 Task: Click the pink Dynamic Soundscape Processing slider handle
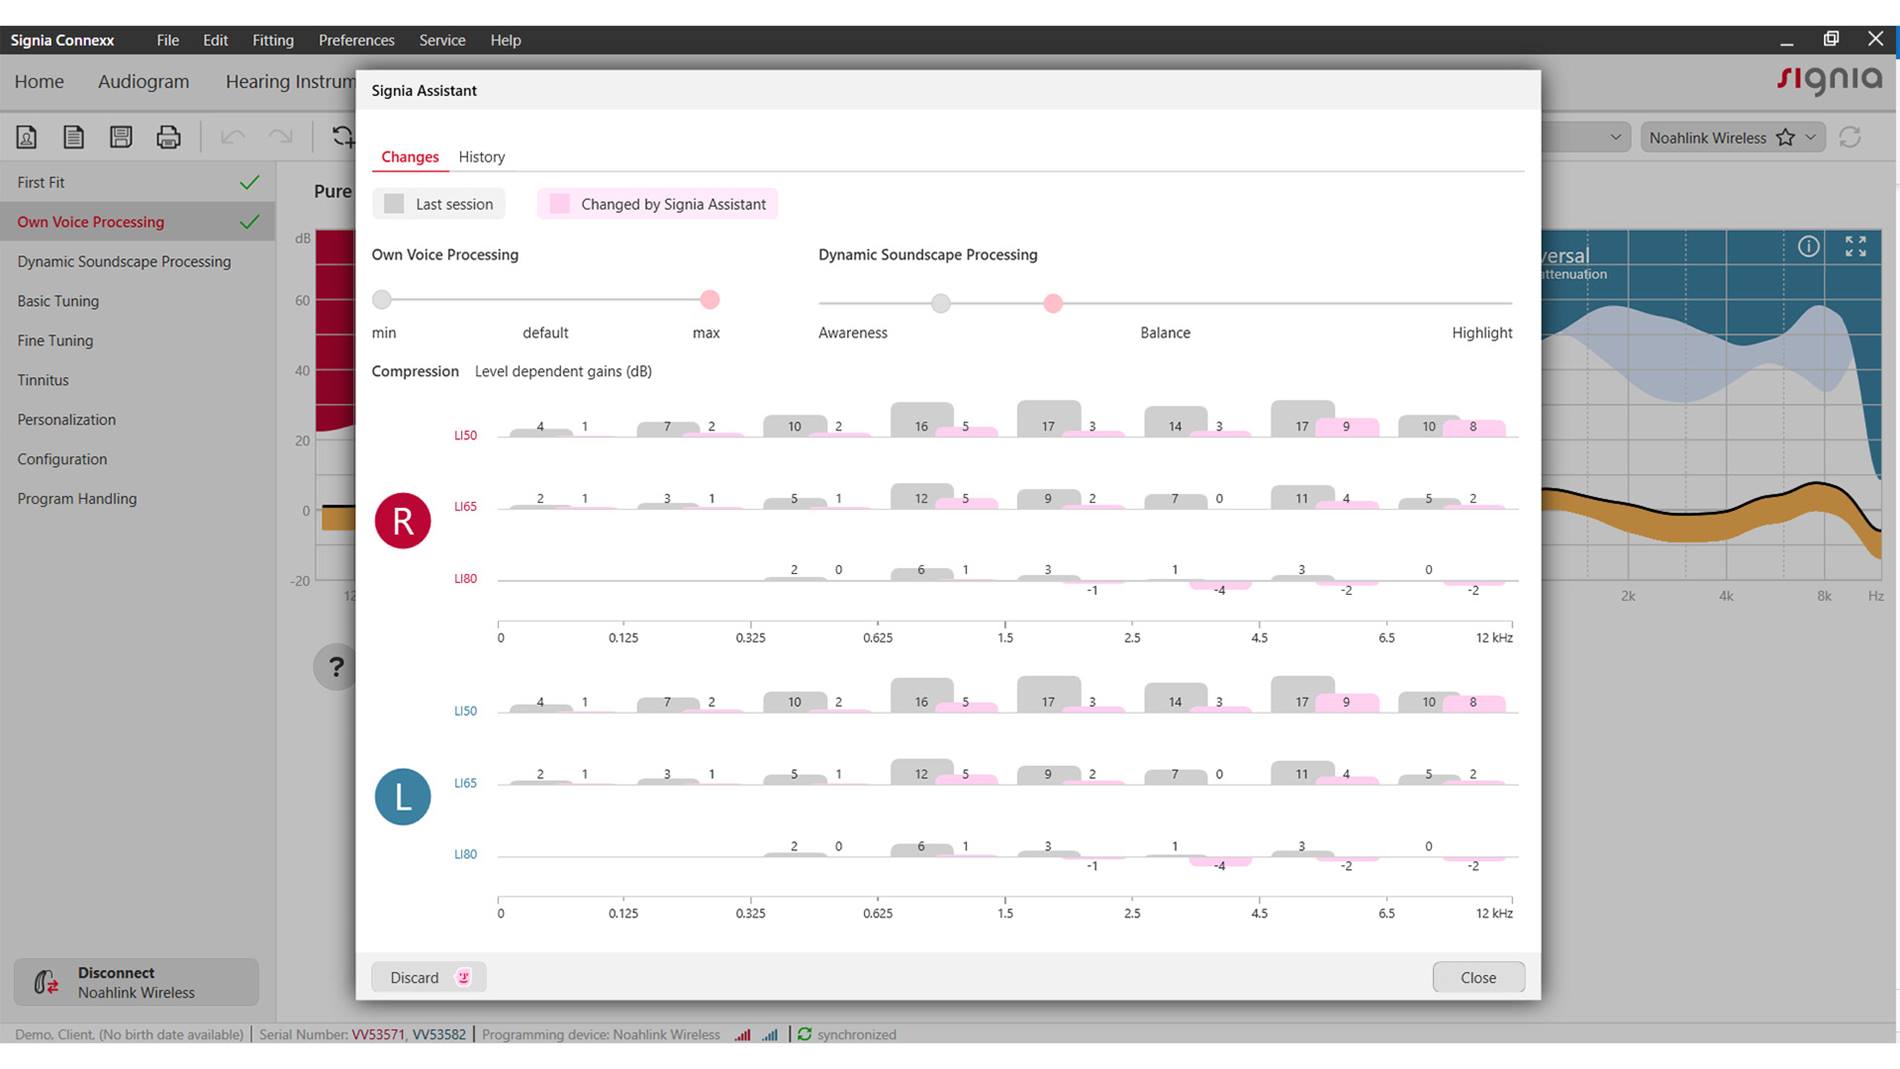click(1052, 303)
